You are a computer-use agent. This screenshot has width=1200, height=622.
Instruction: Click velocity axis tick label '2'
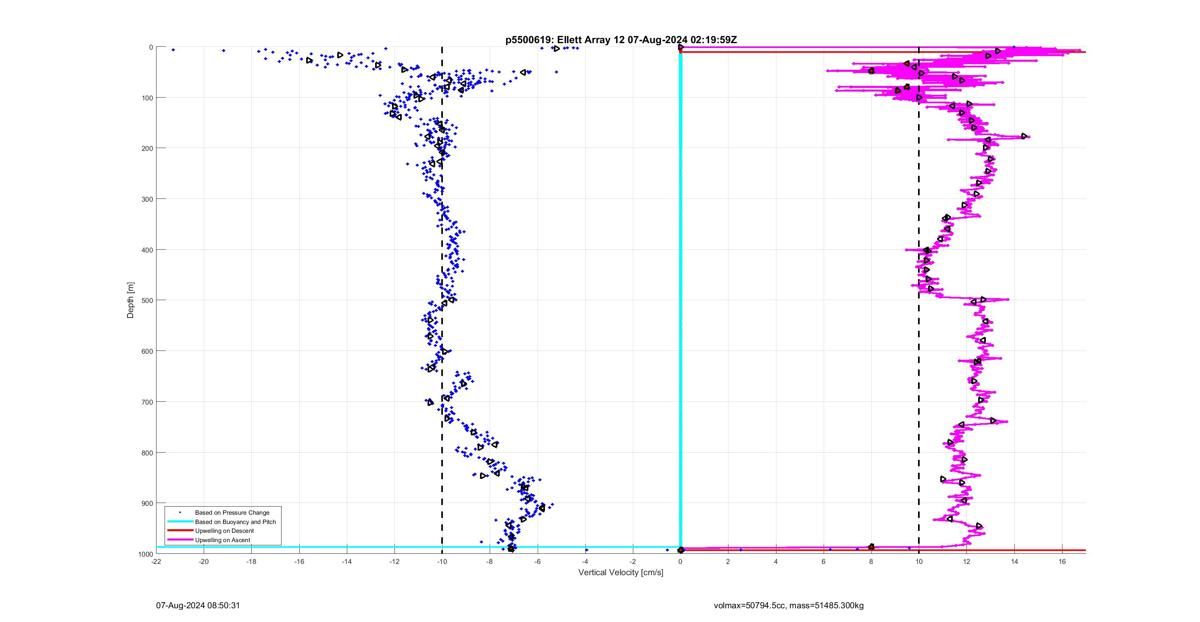[x=728, y=562]
